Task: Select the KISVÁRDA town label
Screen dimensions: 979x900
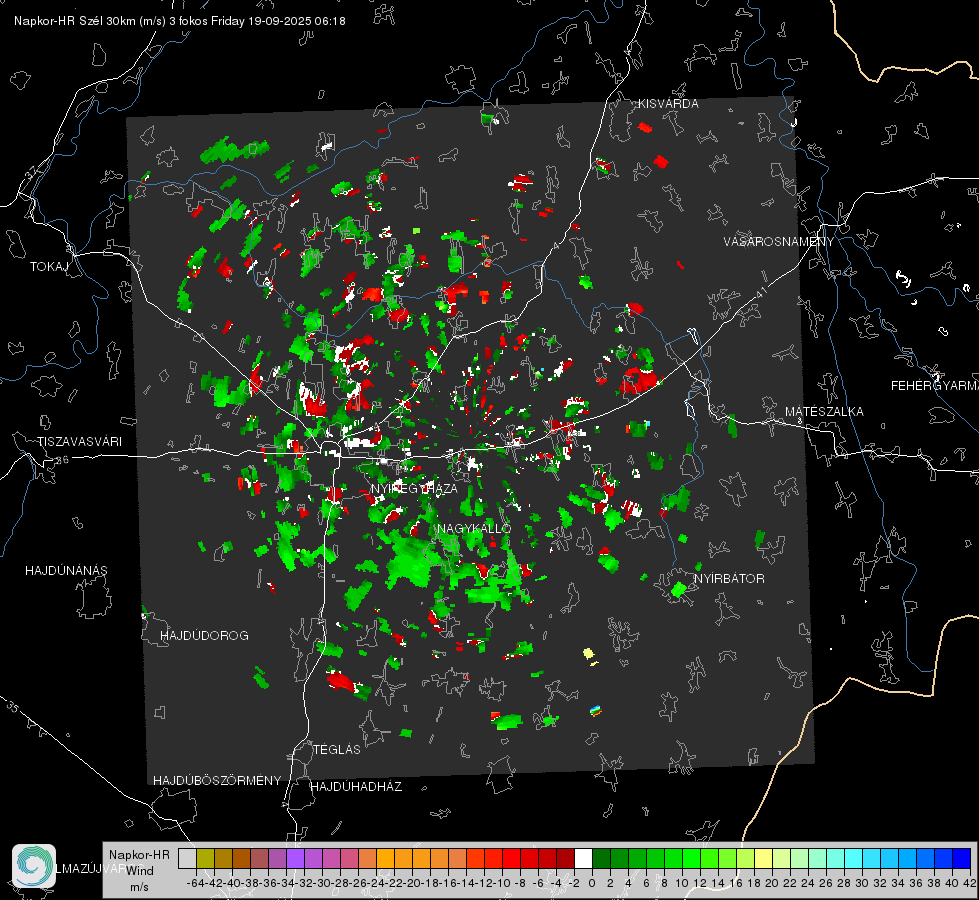Action: tap(668, 104)
